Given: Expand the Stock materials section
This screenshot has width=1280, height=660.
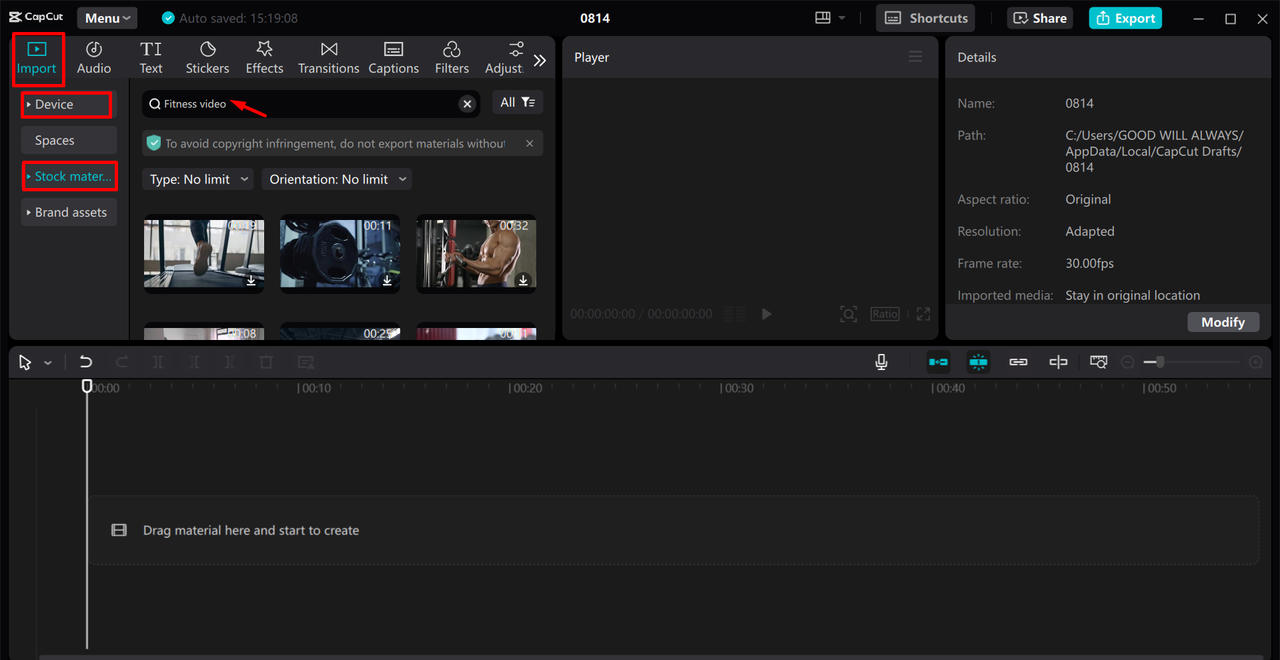Looking at the screenshot, I should 68,176.
